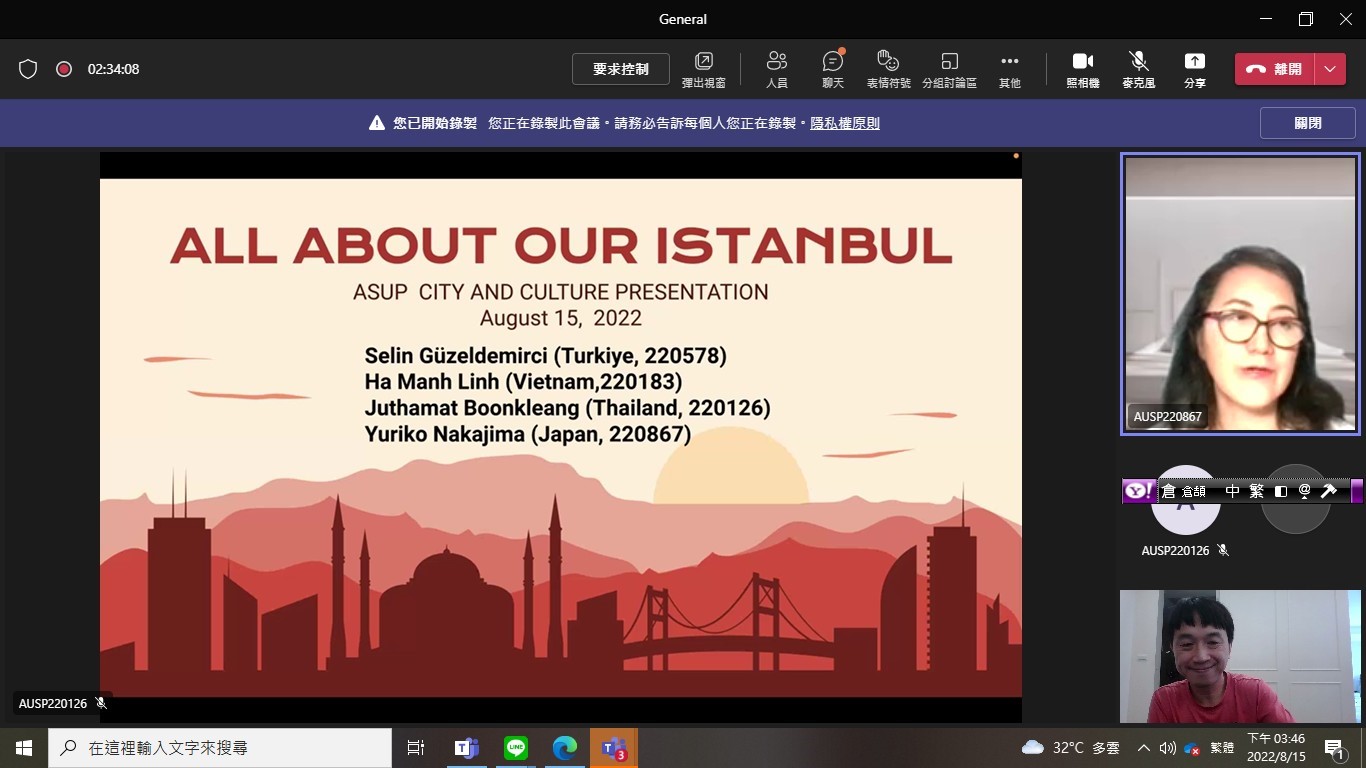
Task: Click the active Teams meeting taskbar icon with badge
Action: [x=614, y=747]
